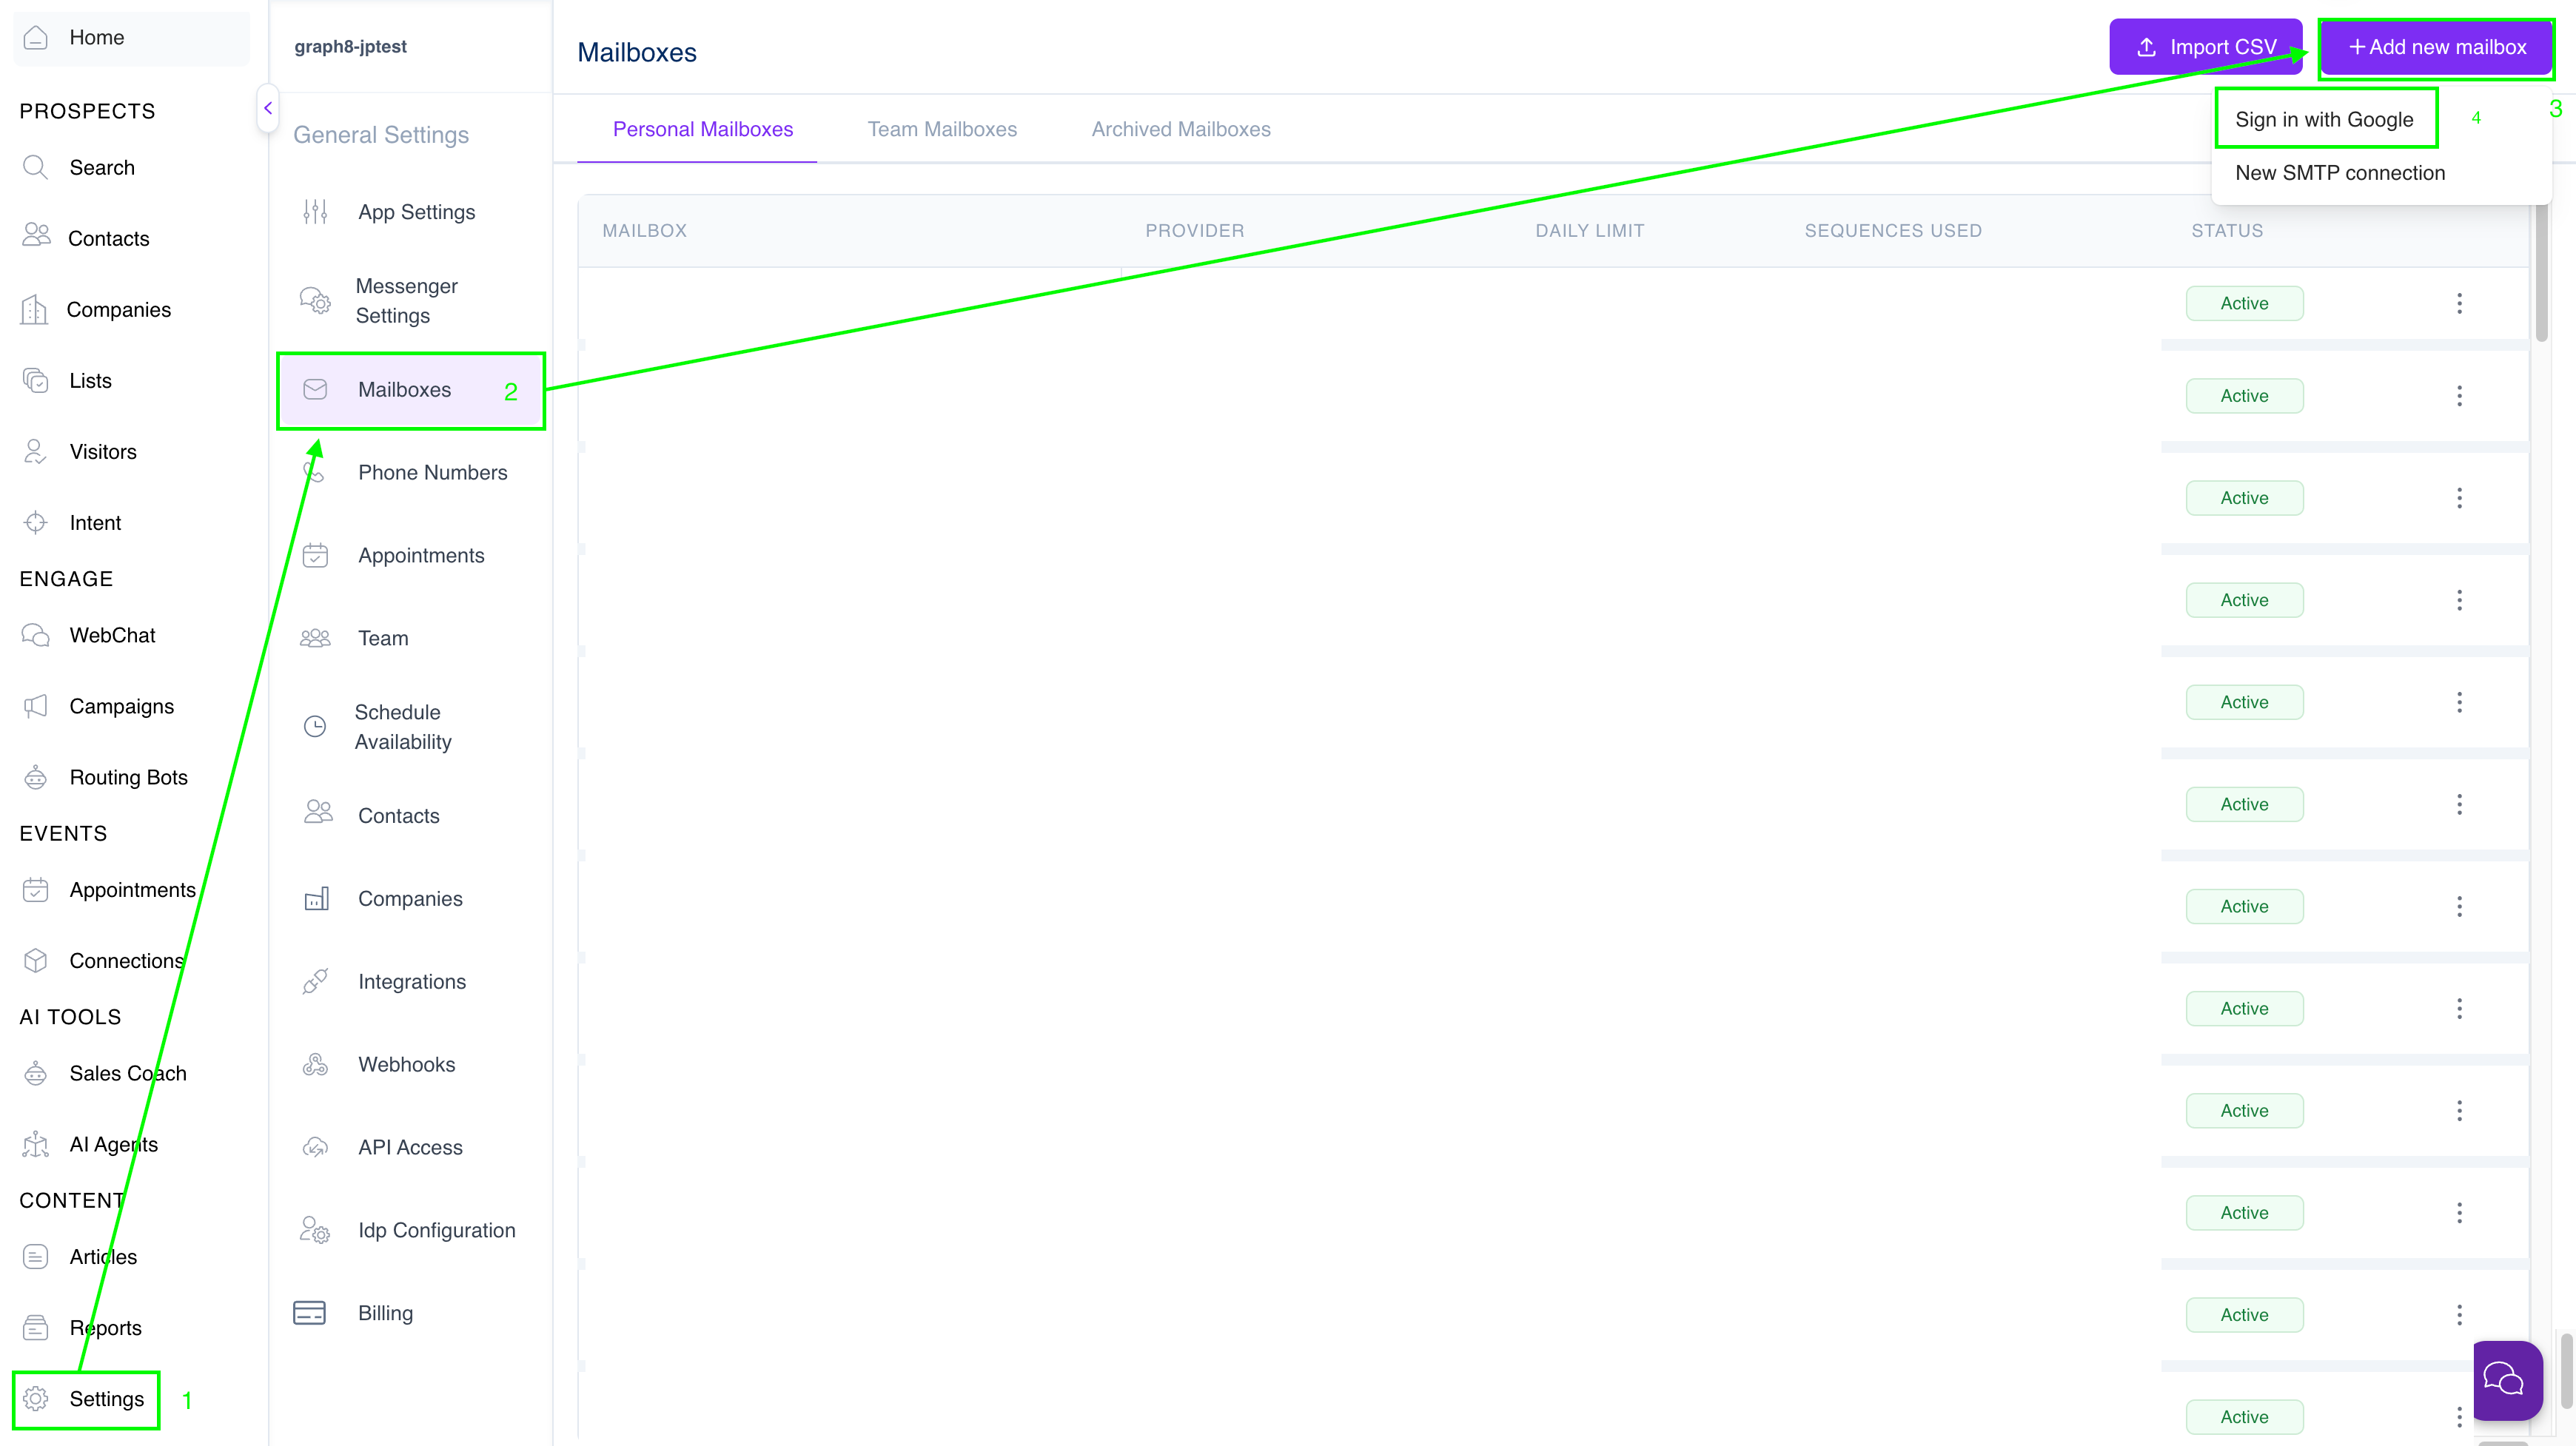Open the chat widget bubble icon
The height and width of the screenshot is (1446, 2576).
click(2507, 1380)
